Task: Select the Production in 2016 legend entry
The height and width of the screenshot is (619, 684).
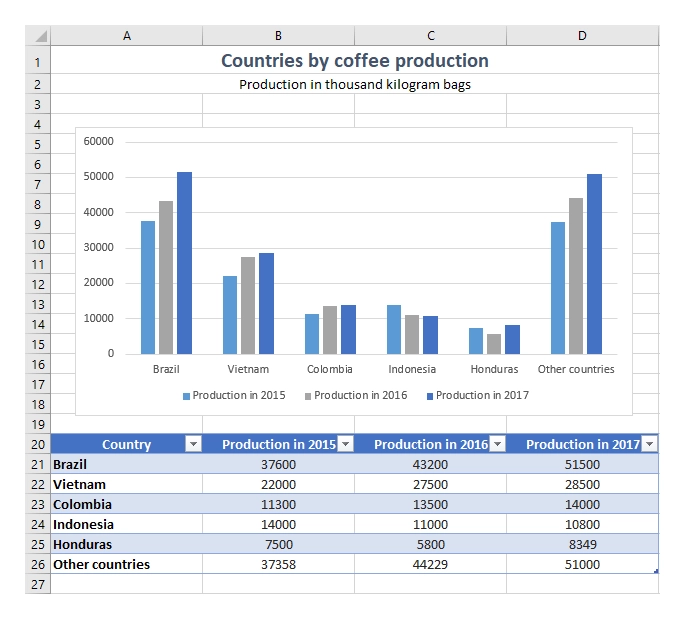Action: click(x=356, y=395)
